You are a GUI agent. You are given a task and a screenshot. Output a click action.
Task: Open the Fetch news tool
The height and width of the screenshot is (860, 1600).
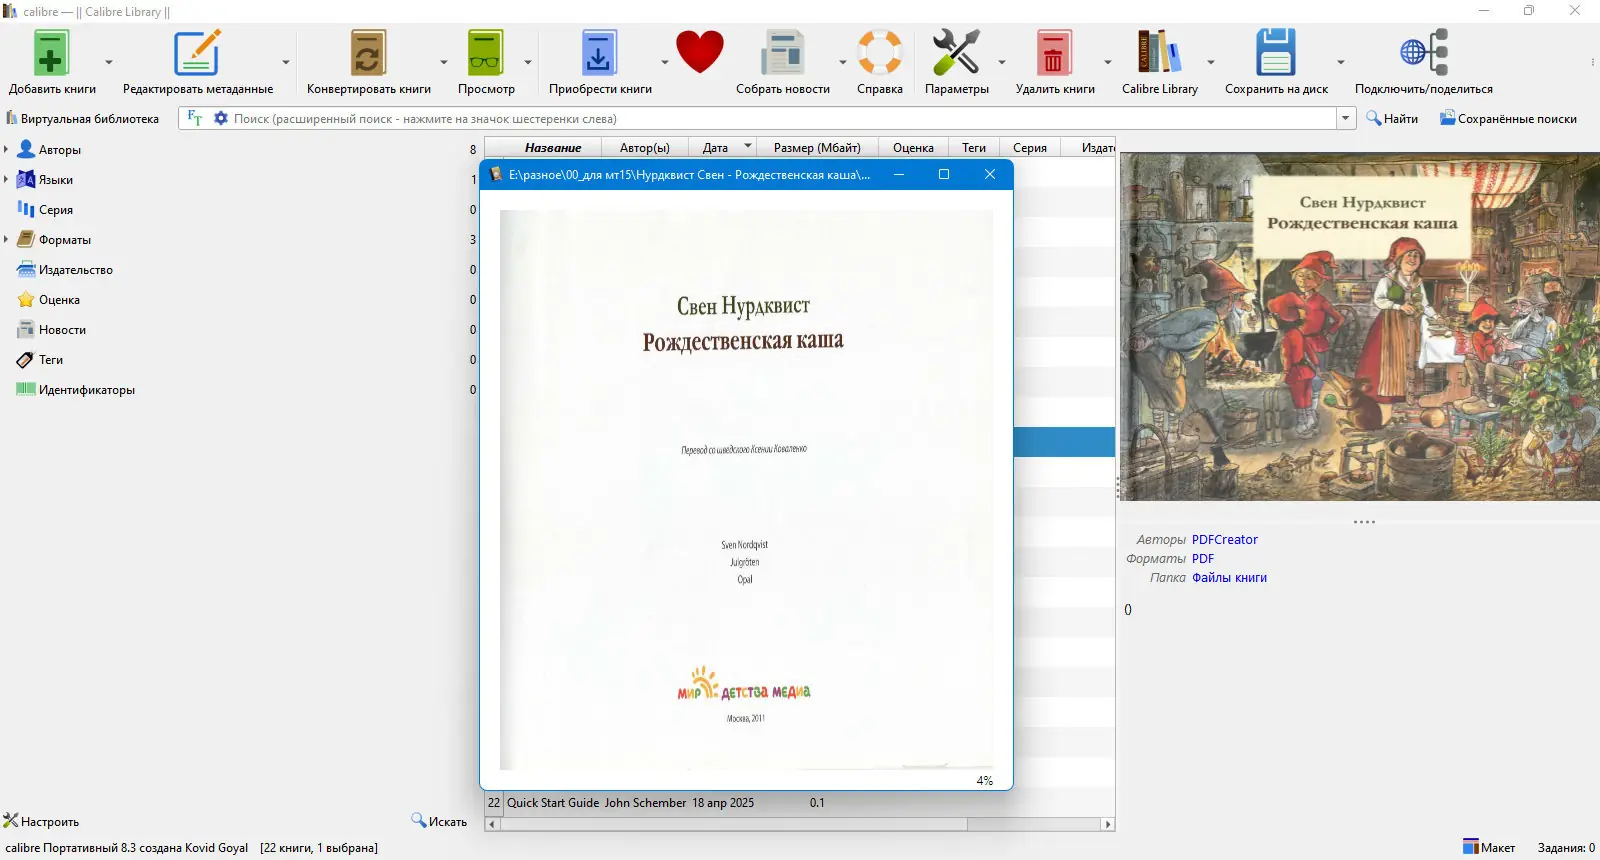(783, 53)
